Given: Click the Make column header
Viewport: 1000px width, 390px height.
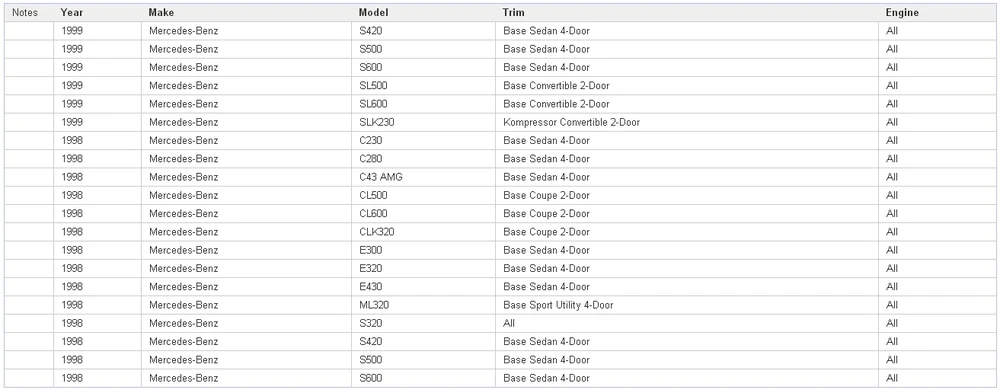Looking at the screenshot, I should (x=246, y=13).
